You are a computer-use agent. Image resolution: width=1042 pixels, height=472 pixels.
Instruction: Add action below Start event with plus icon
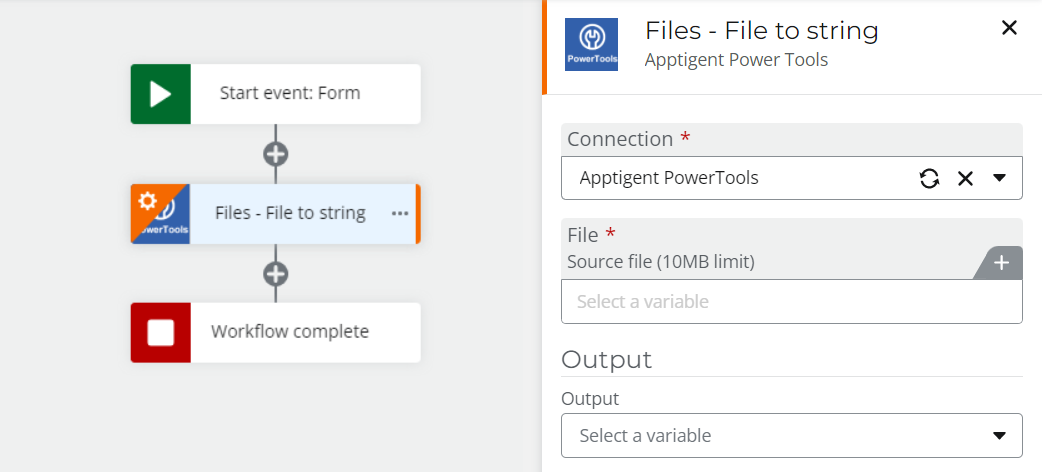tap(276, 154)
